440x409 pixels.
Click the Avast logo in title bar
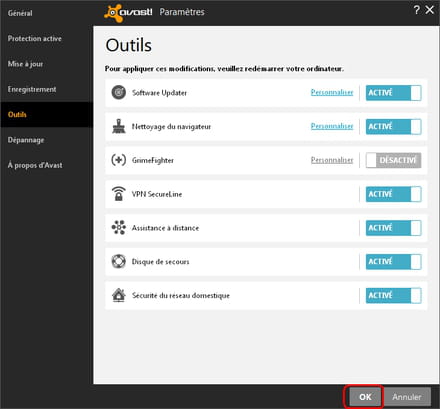128,13
